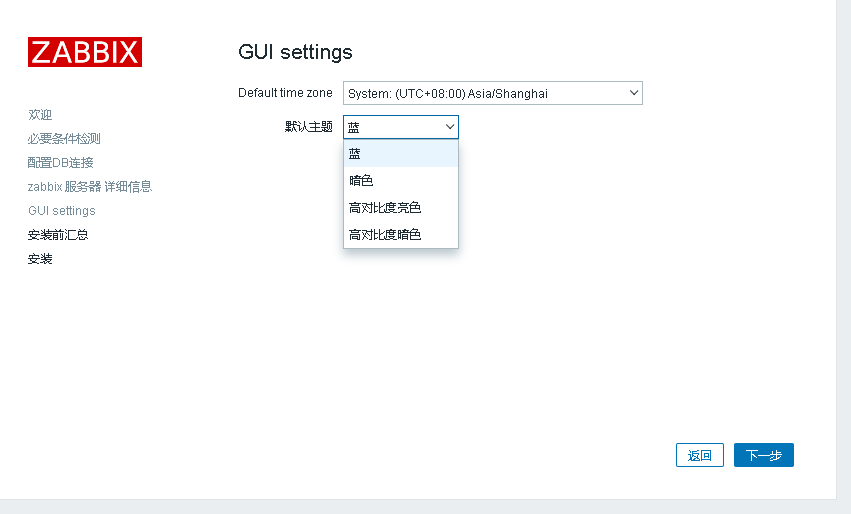Click the 默认主题 field label
The image size is (851, 514).
coord(309,127)
